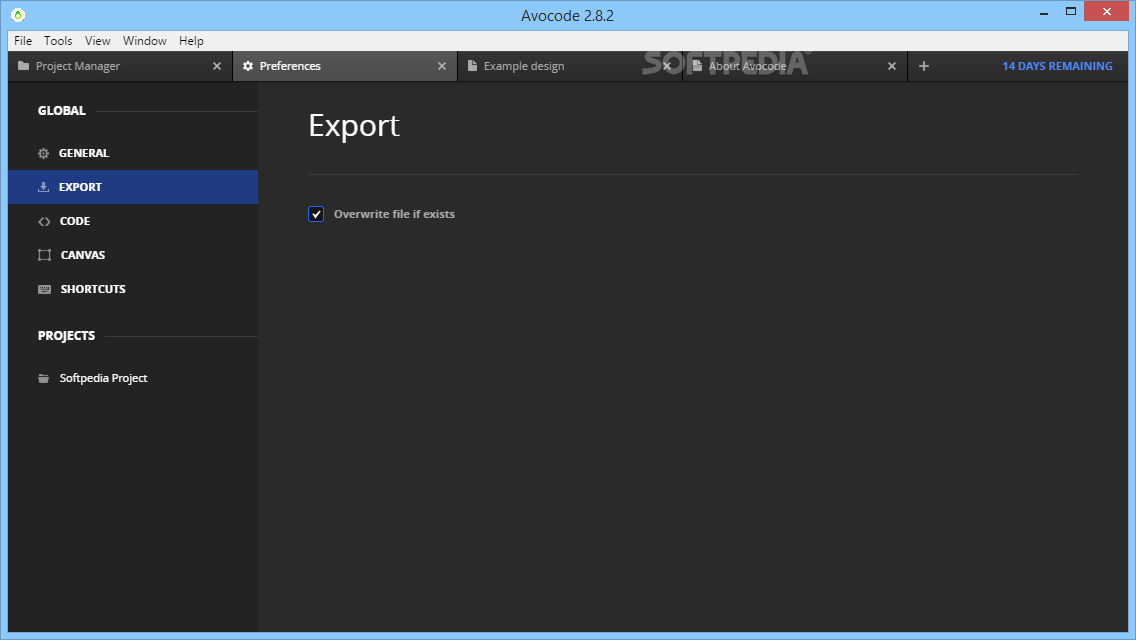Screen dimensions: 1136x640
Task: Open the General settings gear icon
Action: pyautogui.click(x=43, y=153)
